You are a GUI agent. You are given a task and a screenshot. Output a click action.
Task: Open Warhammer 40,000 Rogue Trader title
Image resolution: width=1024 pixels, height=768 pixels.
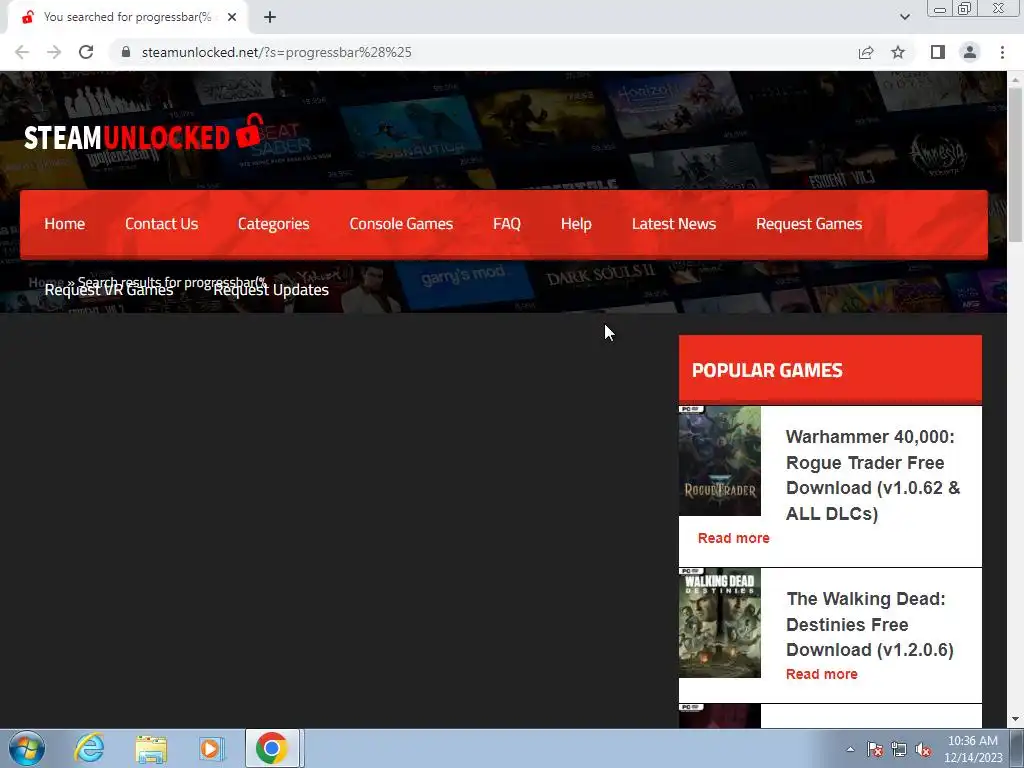(x=873, y=475)
